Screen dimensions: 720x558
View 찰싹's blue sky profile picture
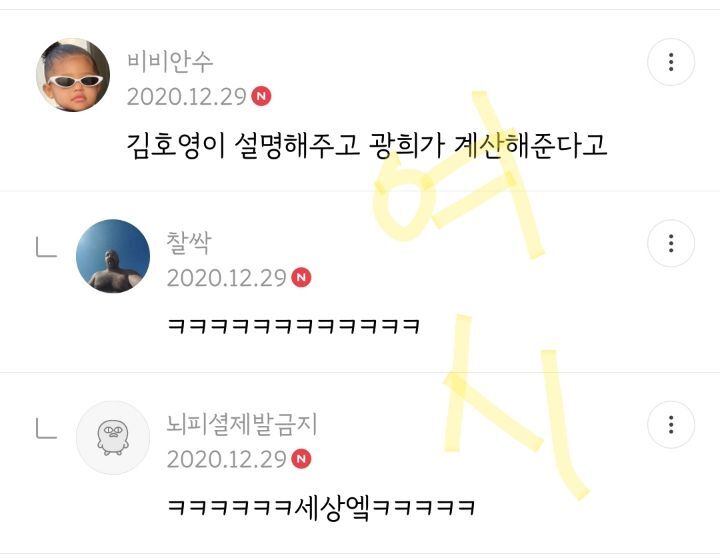[113, 256]
